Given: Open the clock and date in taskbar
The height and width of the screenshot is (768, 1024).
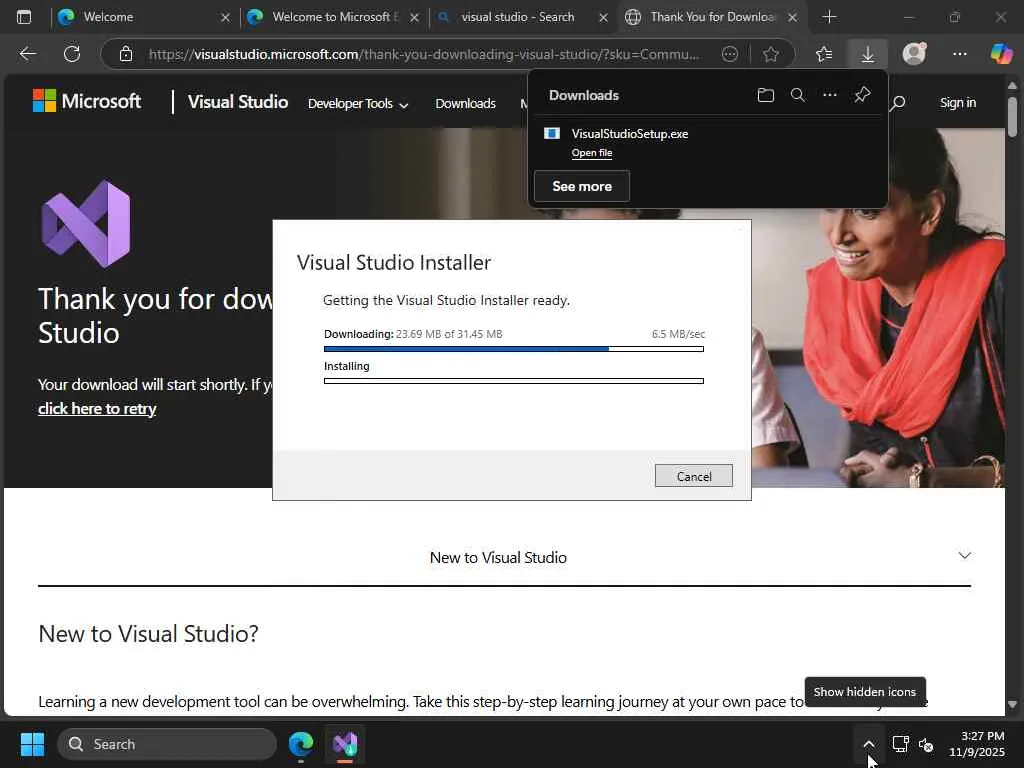Looking at the screenshot, I should point(976,744).
